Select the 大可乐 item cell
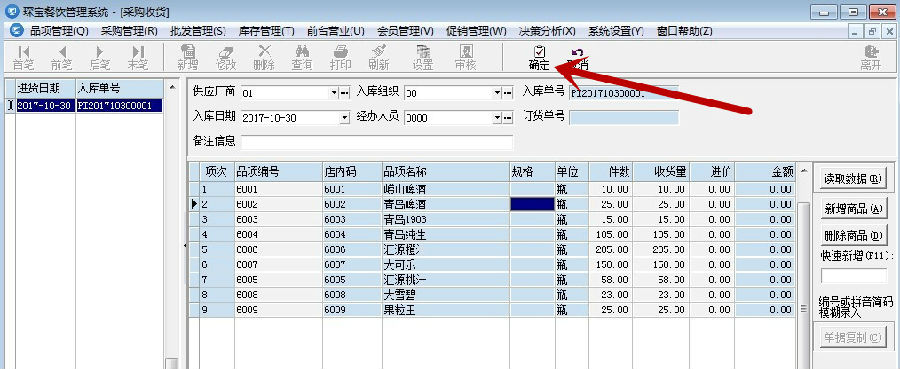The width and height of the screenshot is (900, 369). [x=445, y=264]
